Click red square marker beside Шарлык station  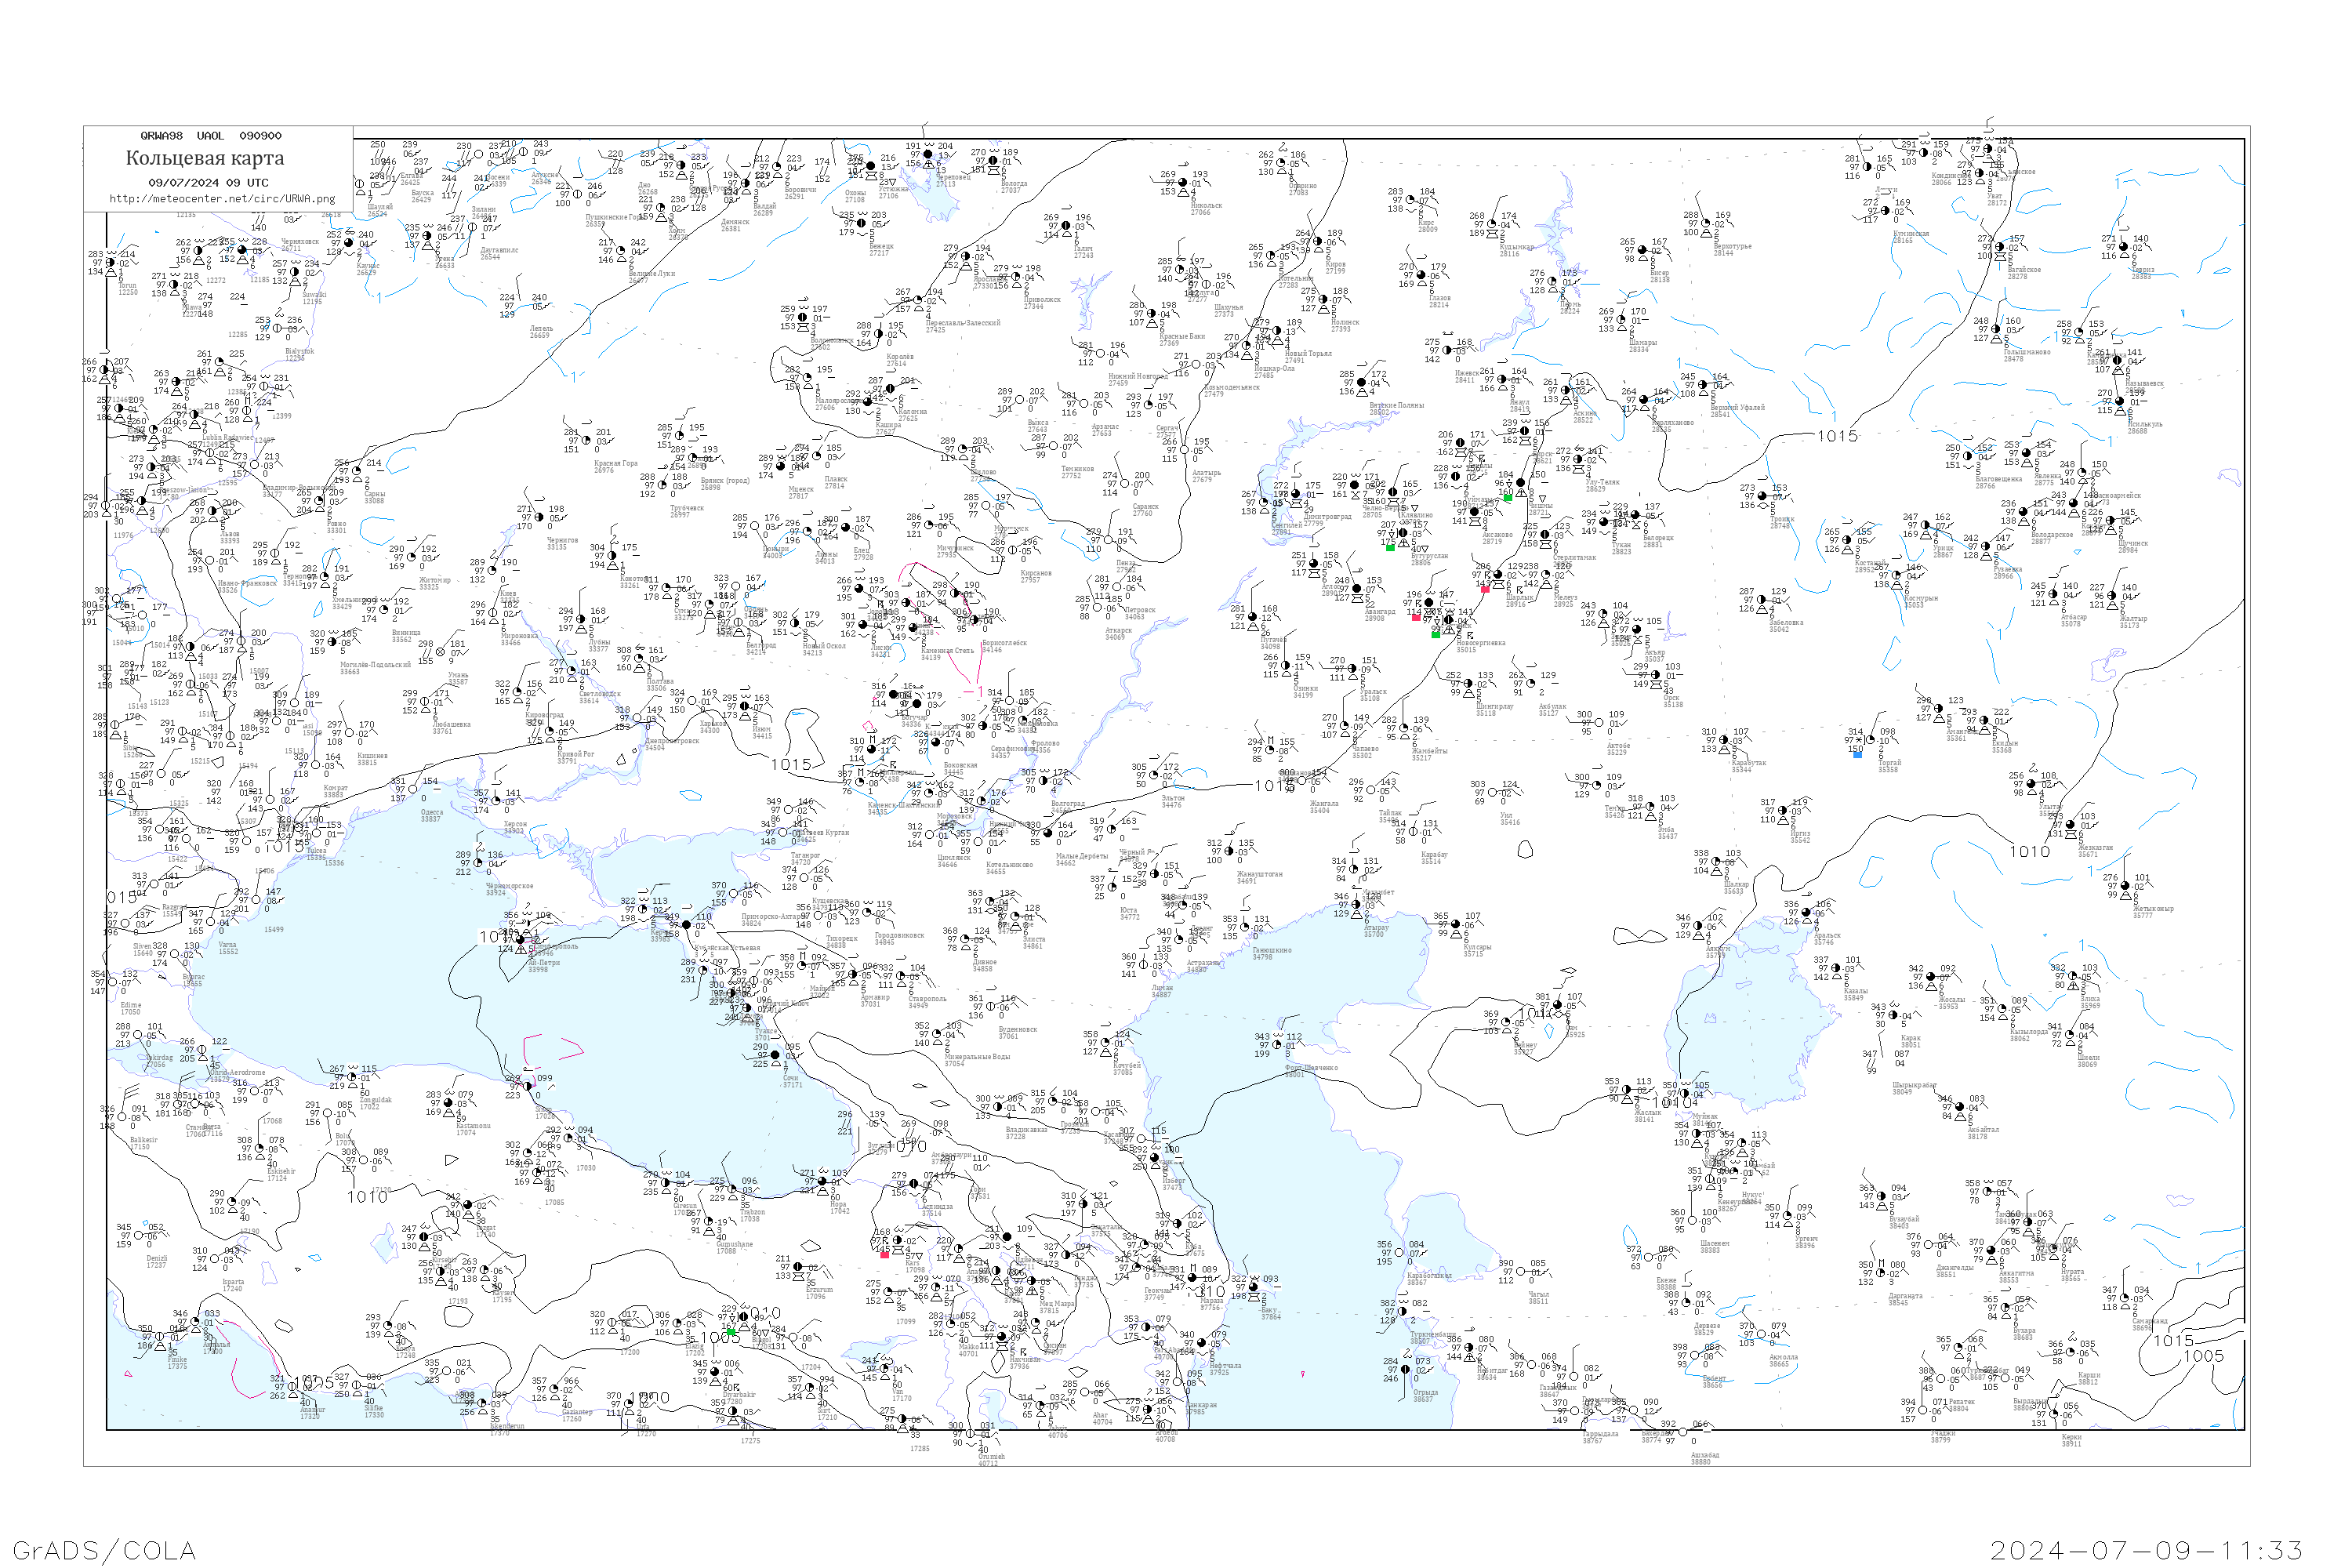[x=1485, y=589]
